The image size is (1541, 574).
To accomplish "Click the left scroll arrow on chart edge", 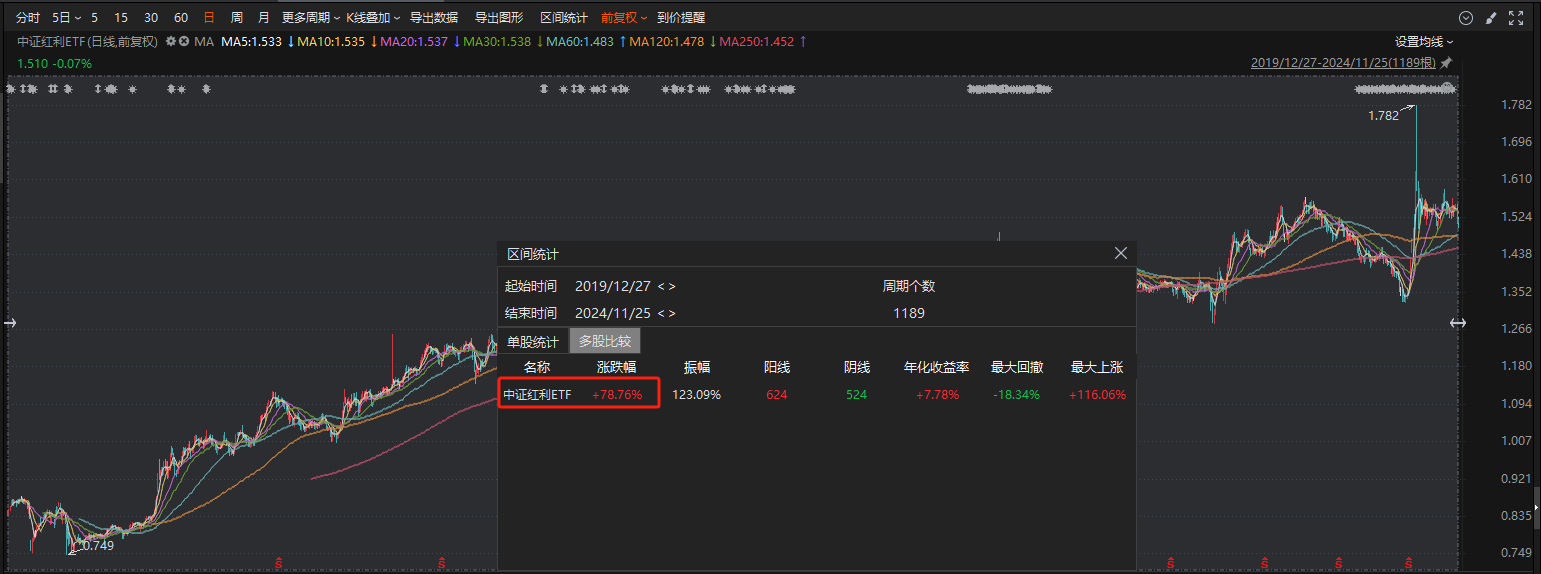I will tap(11, 322).
